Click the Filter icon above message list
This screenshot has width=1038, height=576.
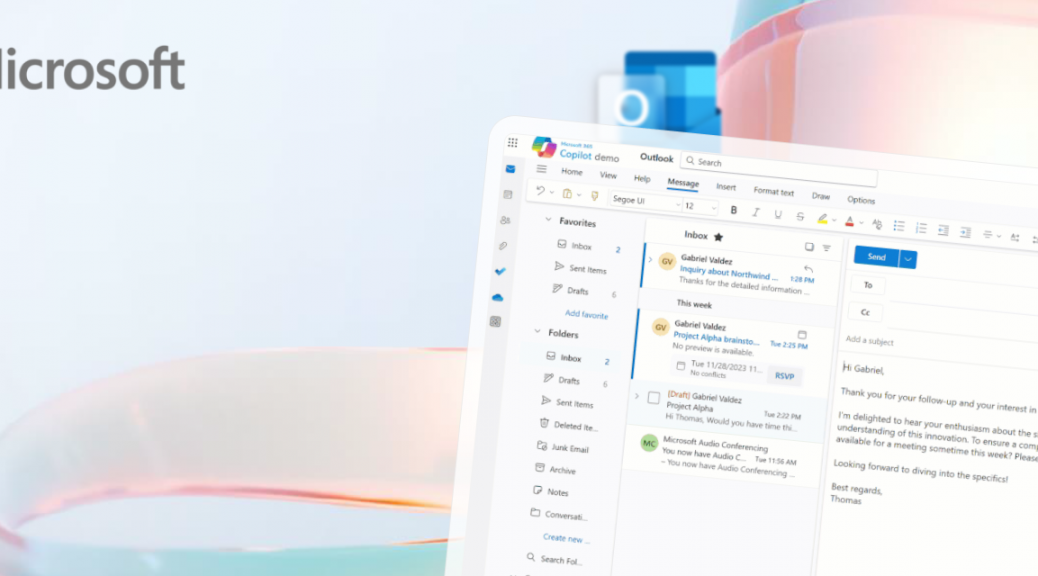[x=827, y=248]
